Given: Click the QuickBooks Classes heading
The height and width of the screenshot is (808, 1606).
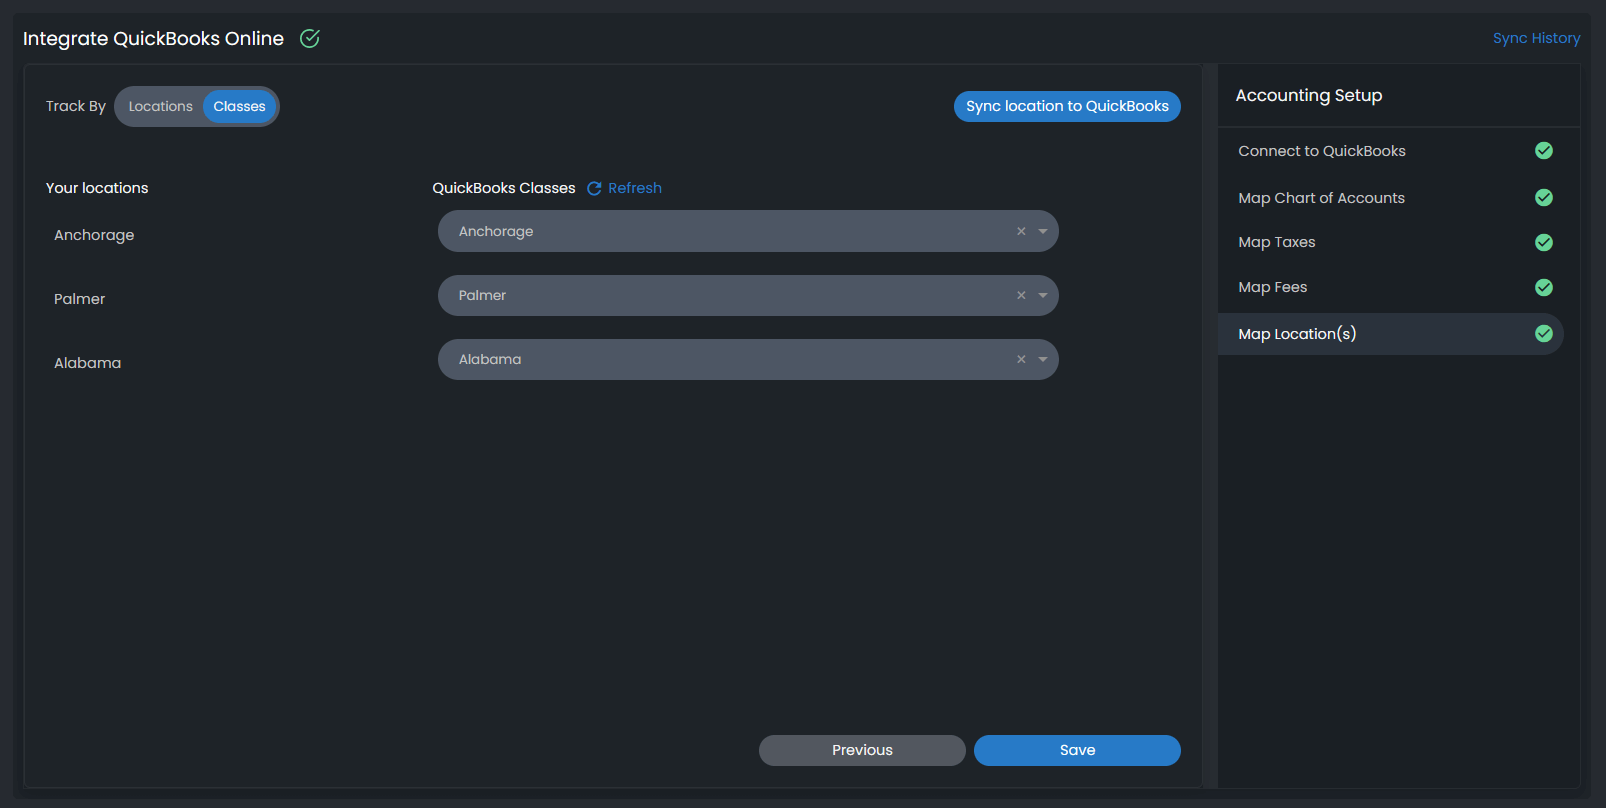Looking at the screenshot, I should pyautogui.click(x=504, y=188).
